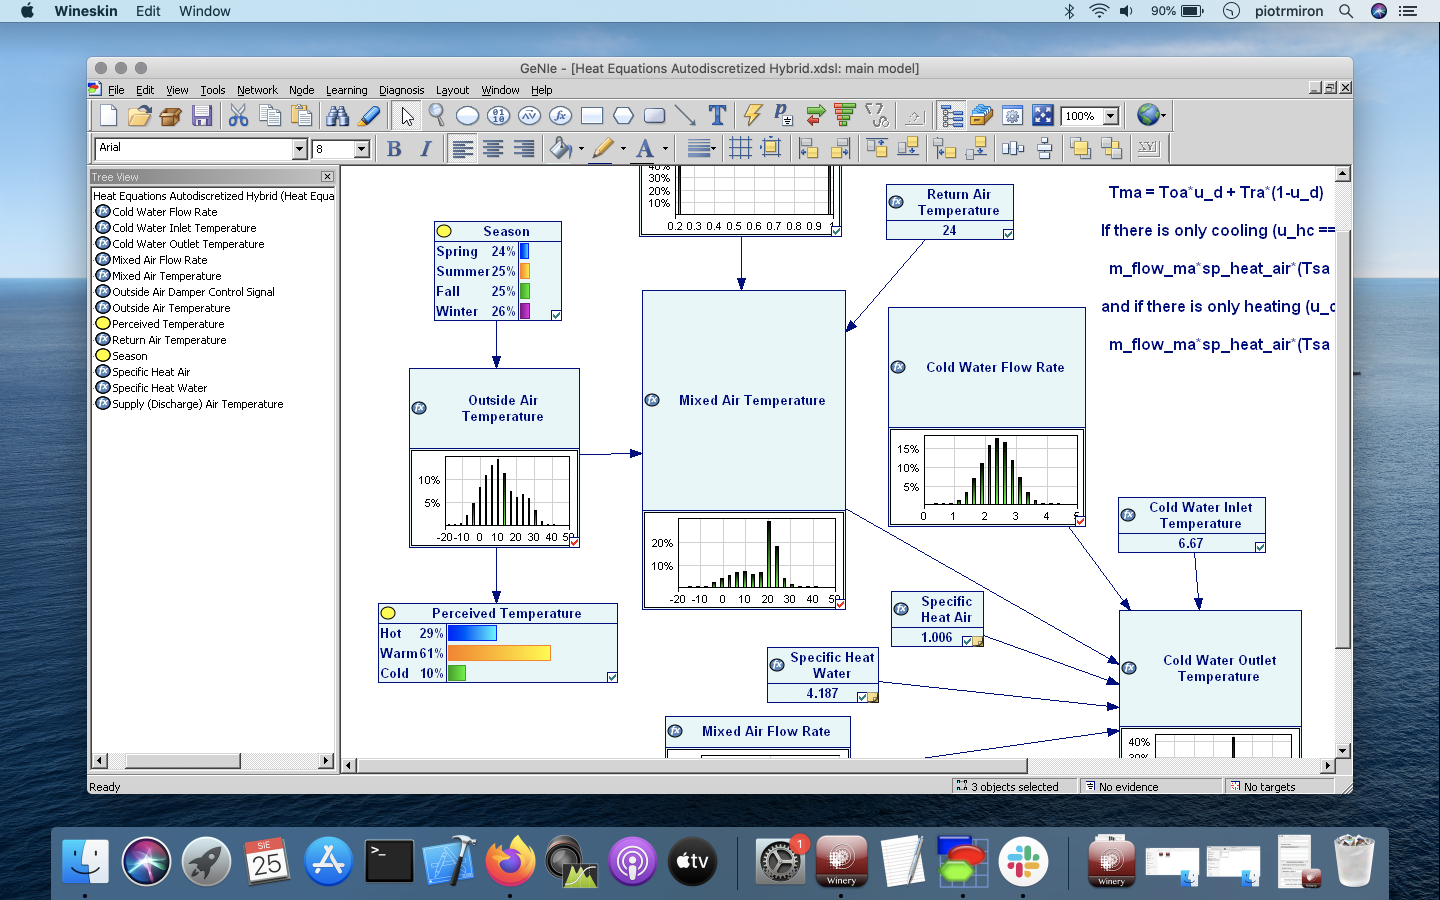This screenshot has width=1440, height=900.
Task: Toggle checkbox on Return Air Temperature node
Action: coord(1008,234)
